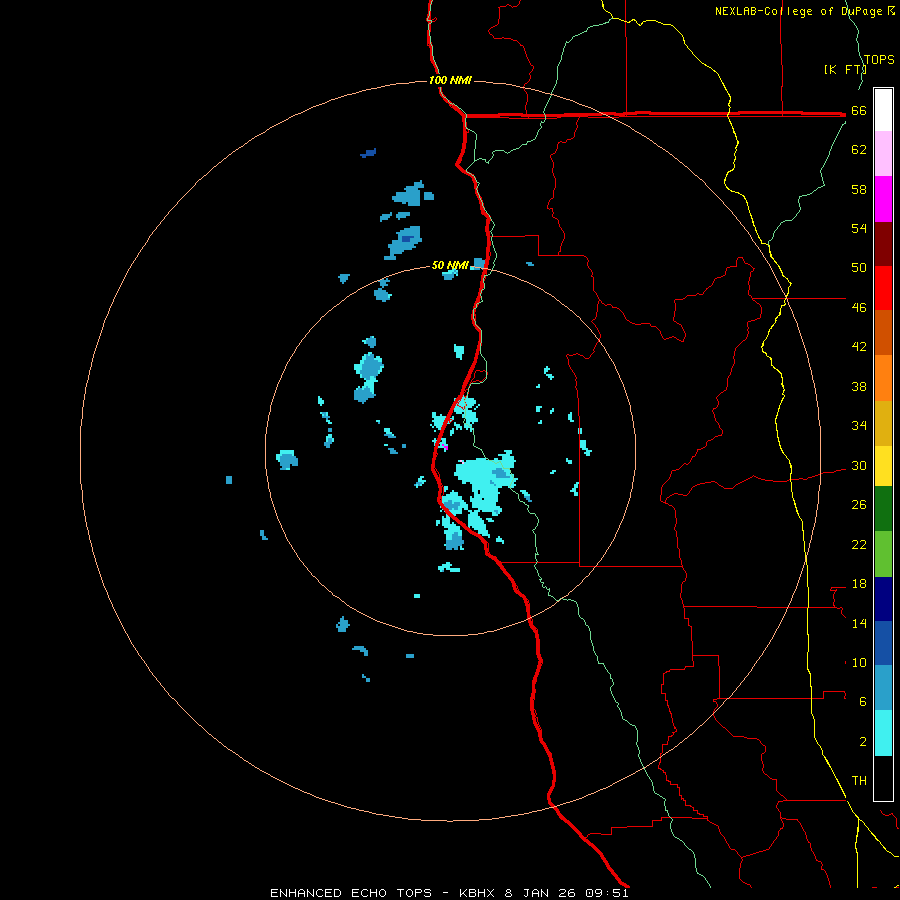Click the largest cyan echo-top blob
This screenshot has width=900, height=900.
pyautogui.click(x=486, y=481)
